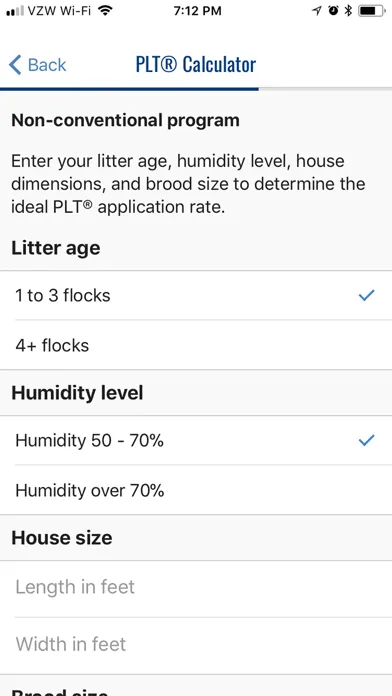Tap the battery icon in status bar
Screen dimensions: 392x696
click(x=372, y=11)
